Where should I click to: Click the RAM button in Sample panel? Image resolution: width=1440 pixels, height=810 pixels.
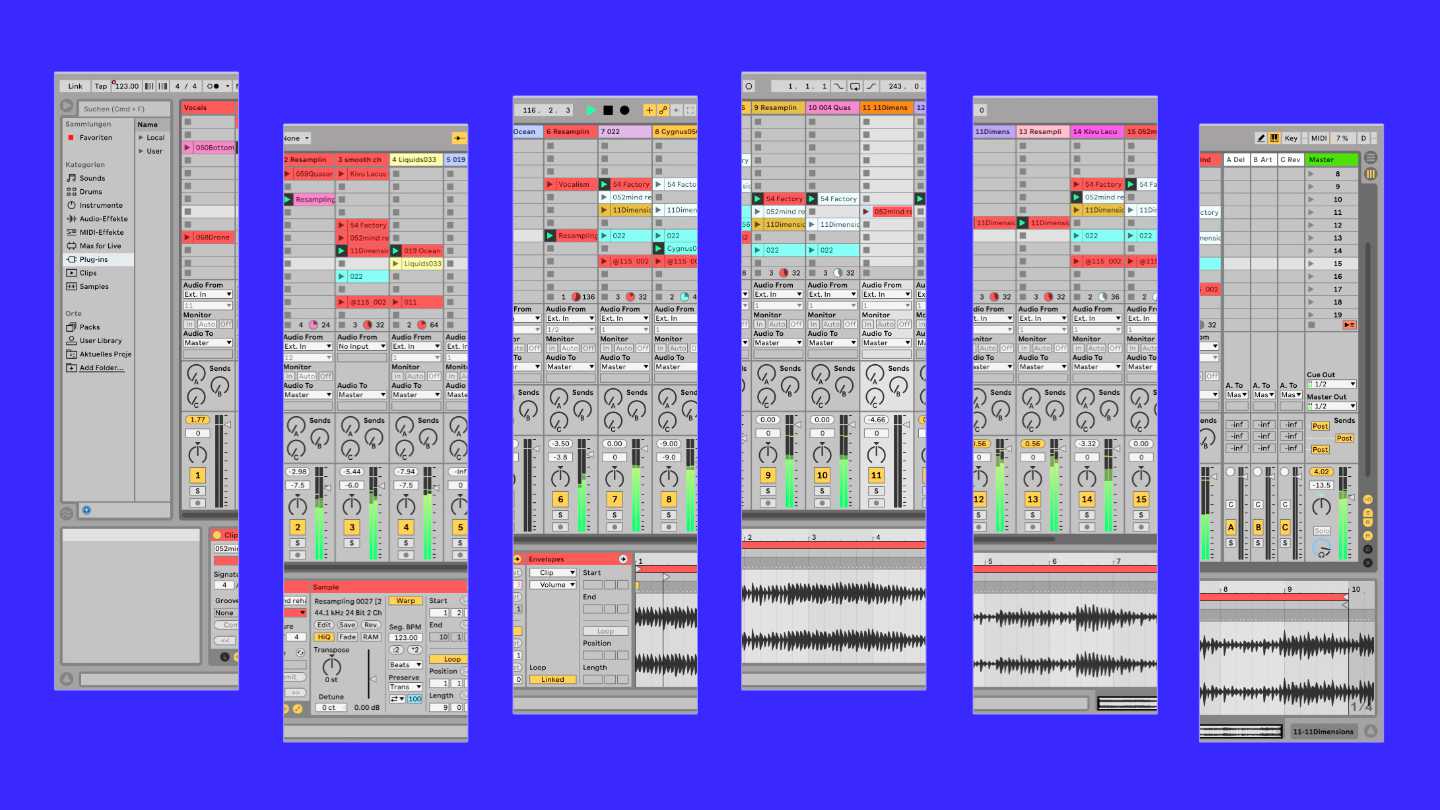click(x=371, y=636)
